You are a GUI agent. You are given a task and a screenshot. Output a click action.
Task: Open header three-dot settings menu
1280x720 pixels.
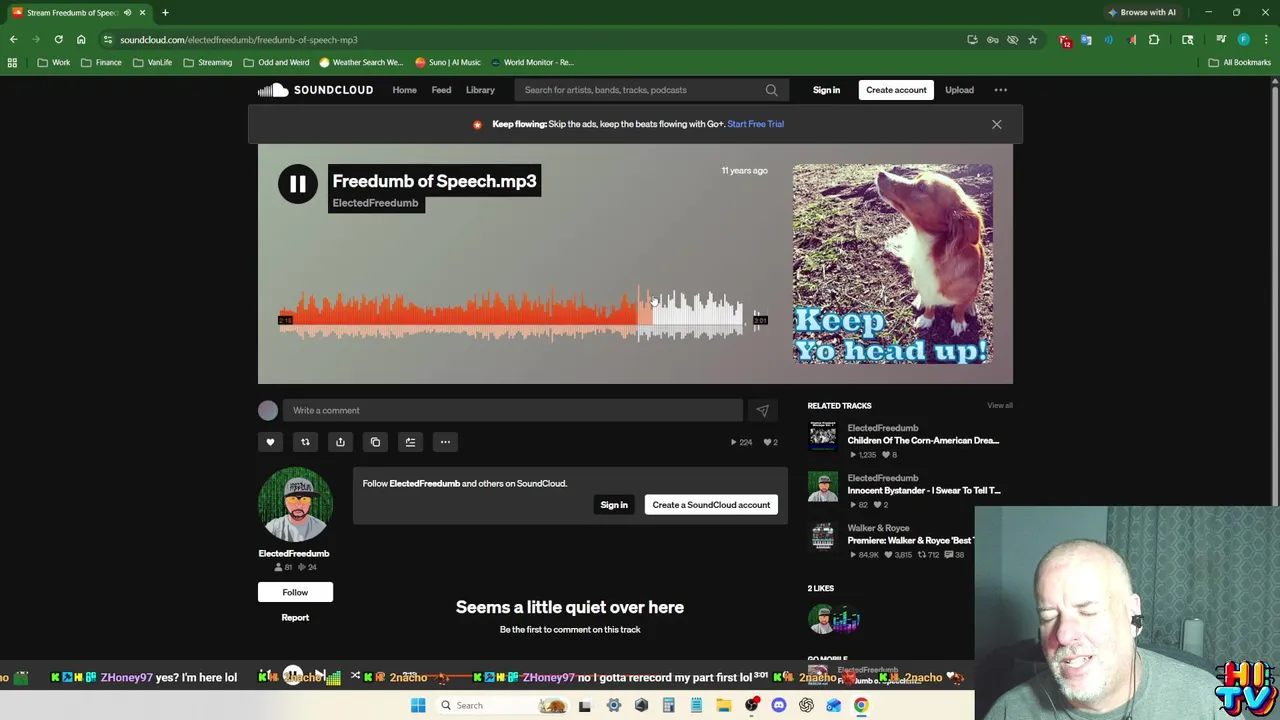tap(1000, 90)
